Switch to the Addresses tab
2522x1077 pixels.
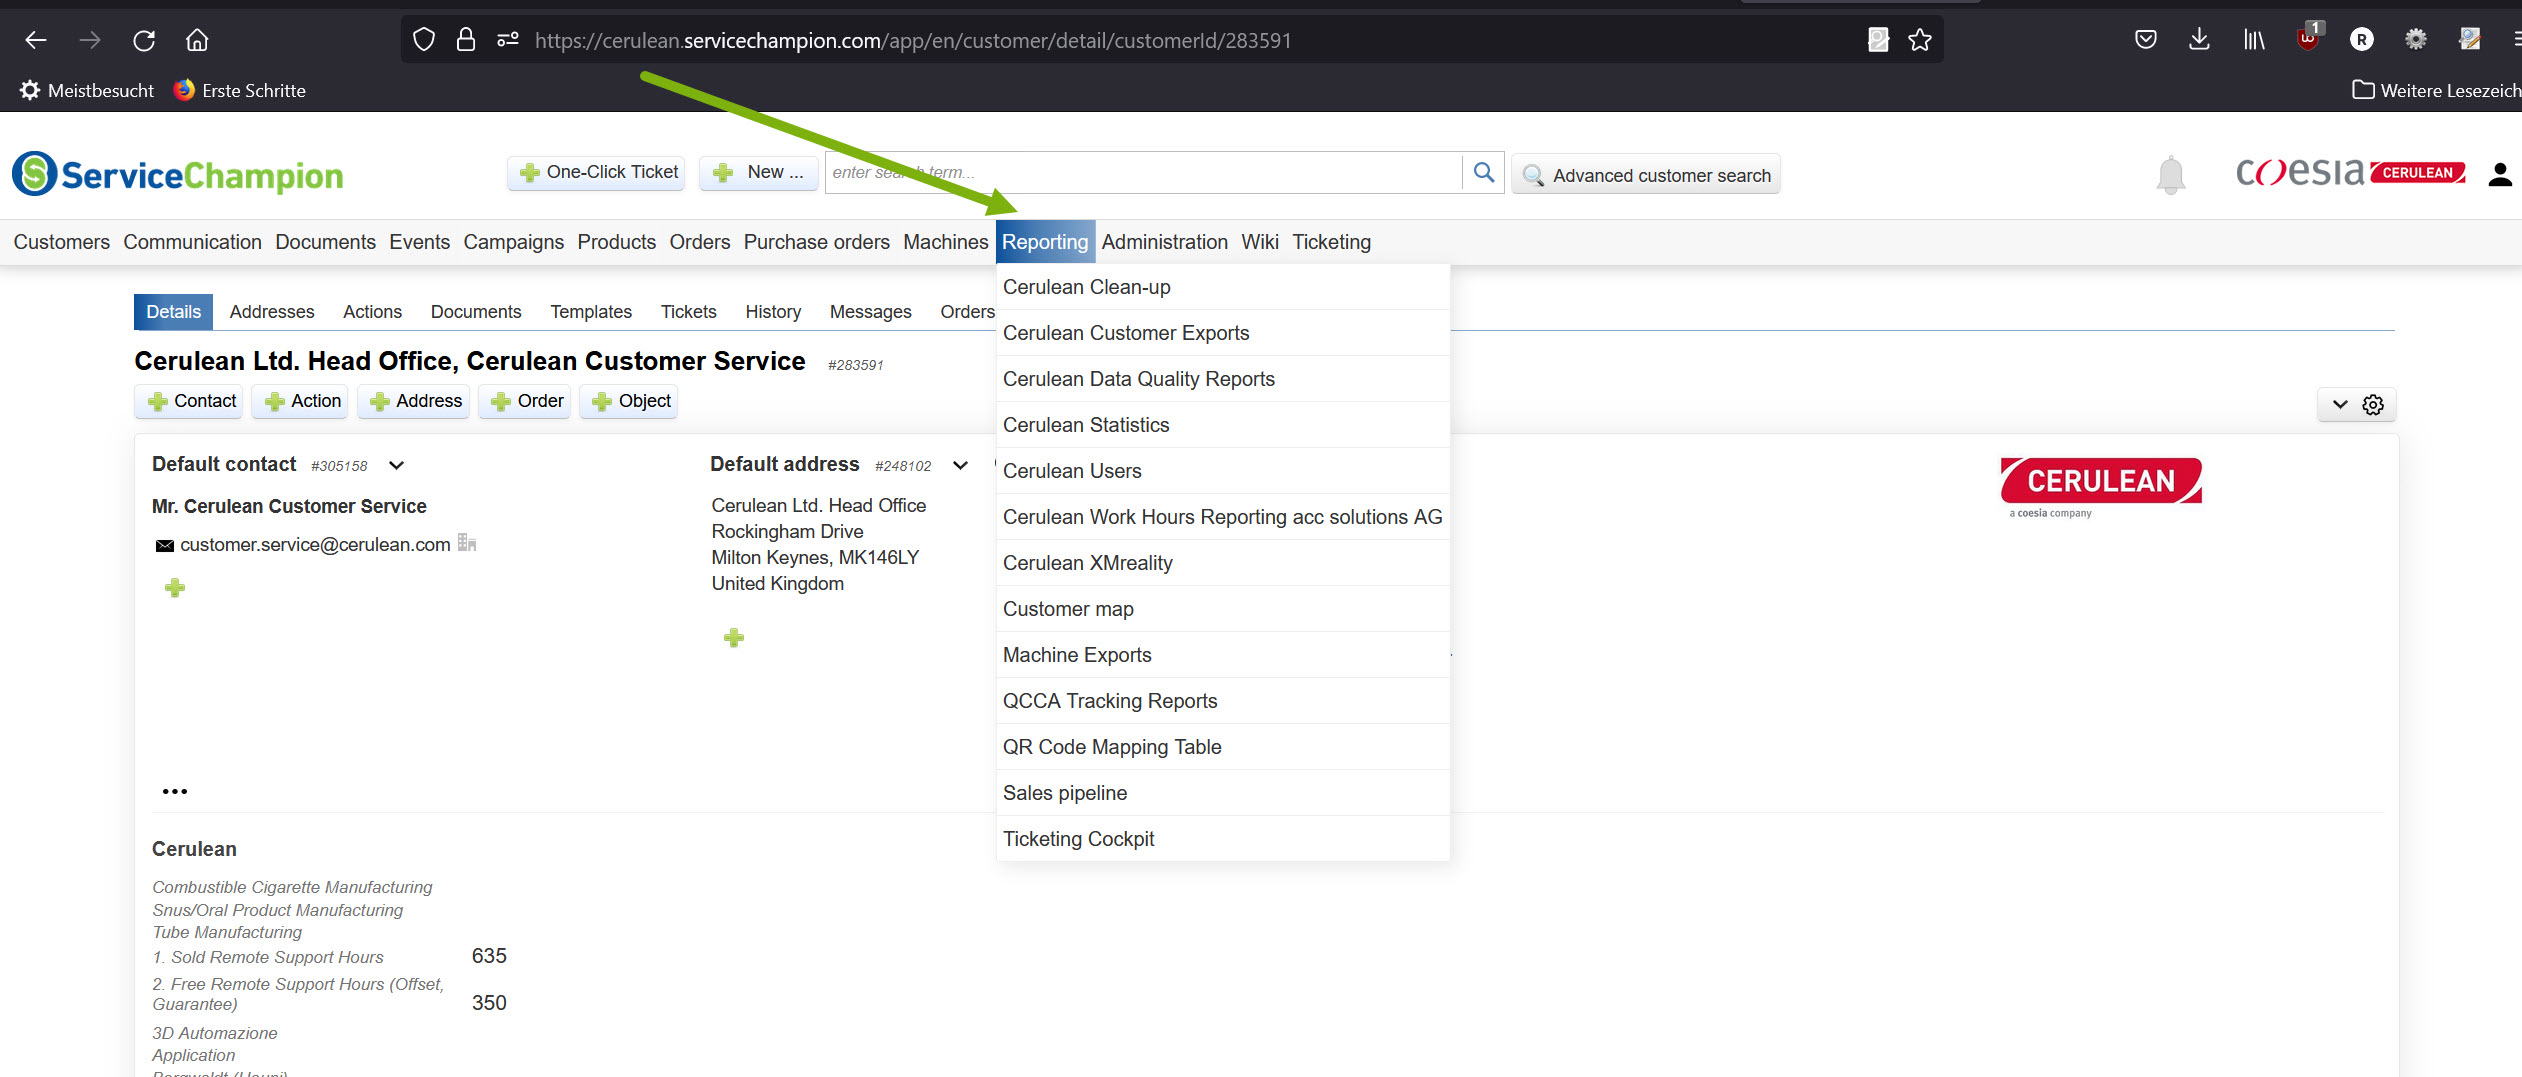(272, 312)
